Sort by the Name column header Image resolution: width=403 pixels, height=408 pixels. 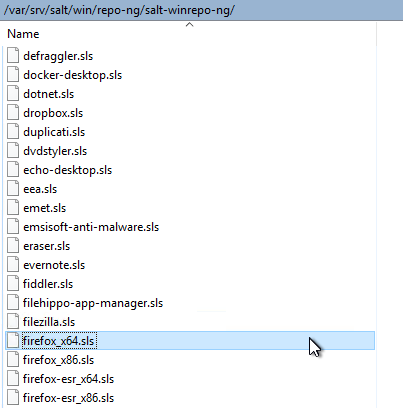click(x=23, y=34)
